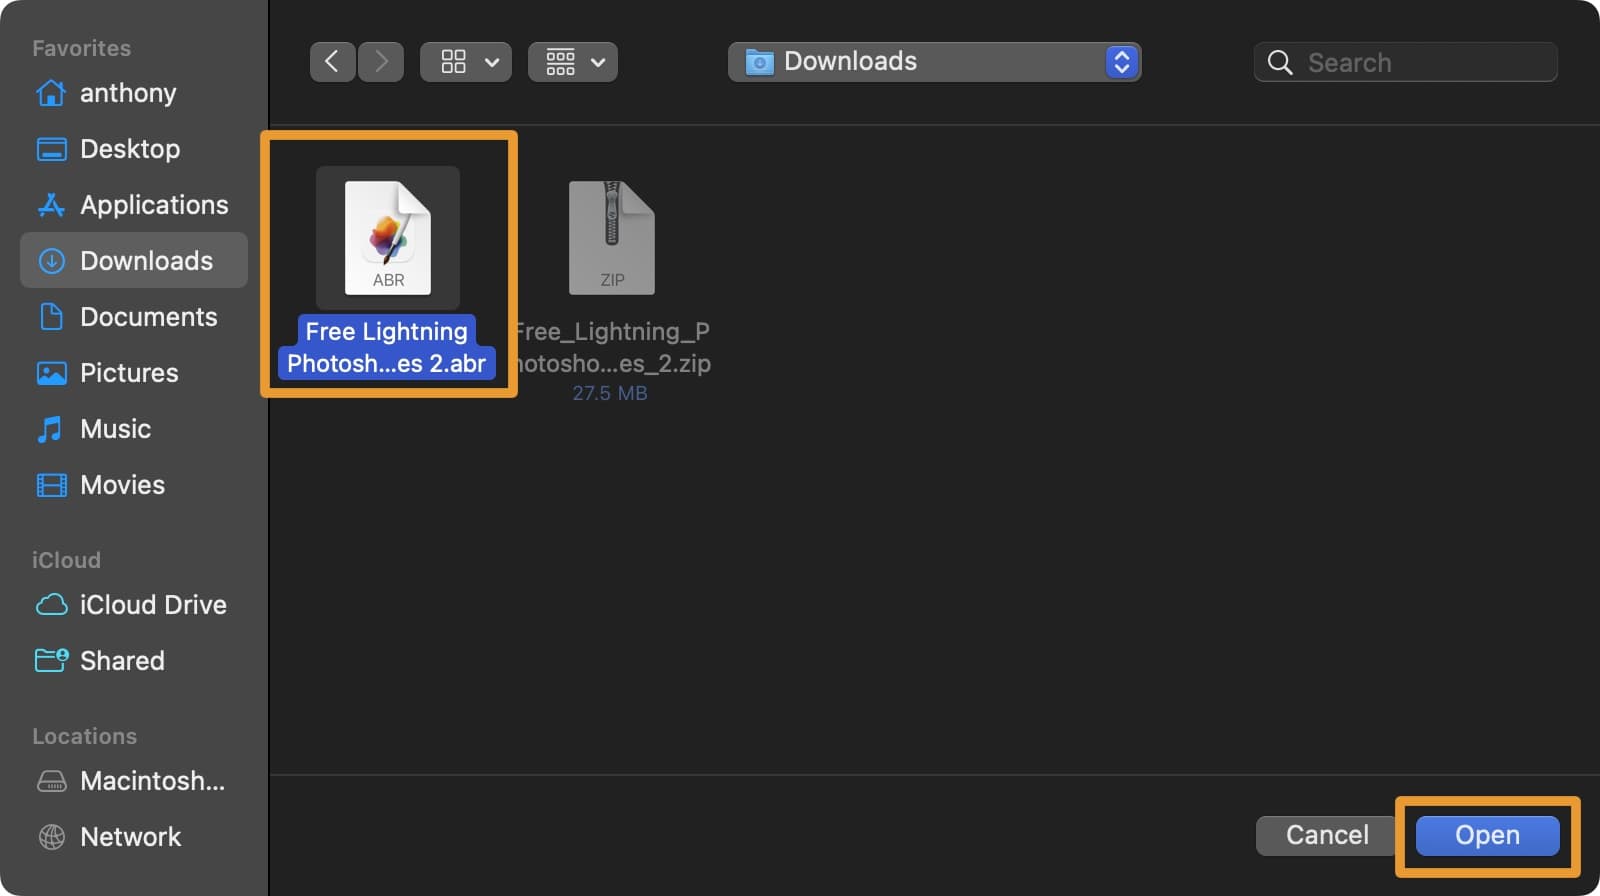Open the Shared folder in sidebar
This screenshot has height=896, width=1600.
[x=121, y=661]
